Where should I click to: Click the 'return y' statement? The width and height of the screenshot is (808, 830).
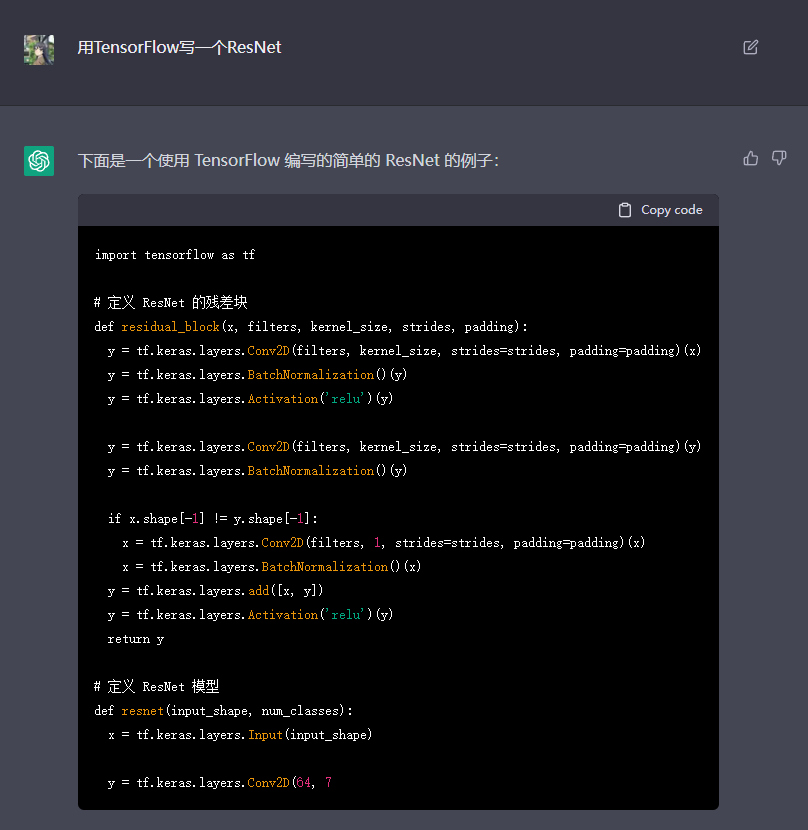click(x=136, y=639)
